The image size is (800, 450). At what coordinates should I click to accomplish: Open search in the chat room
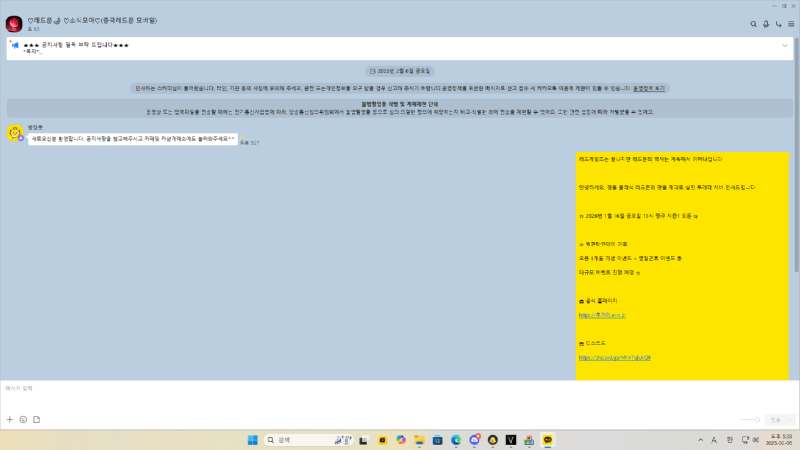coord(753,24)
